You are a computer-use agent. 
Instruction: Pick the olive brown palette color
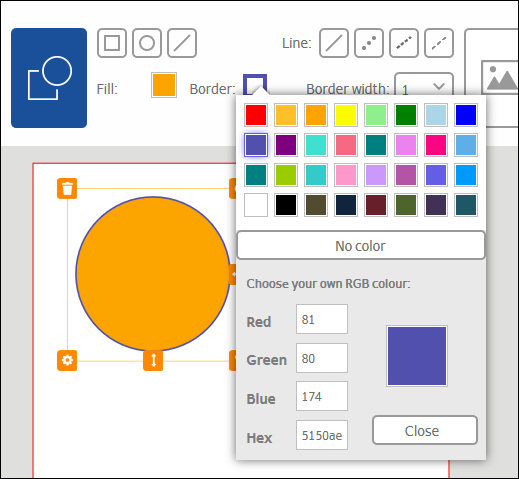(x=316, y=205)
